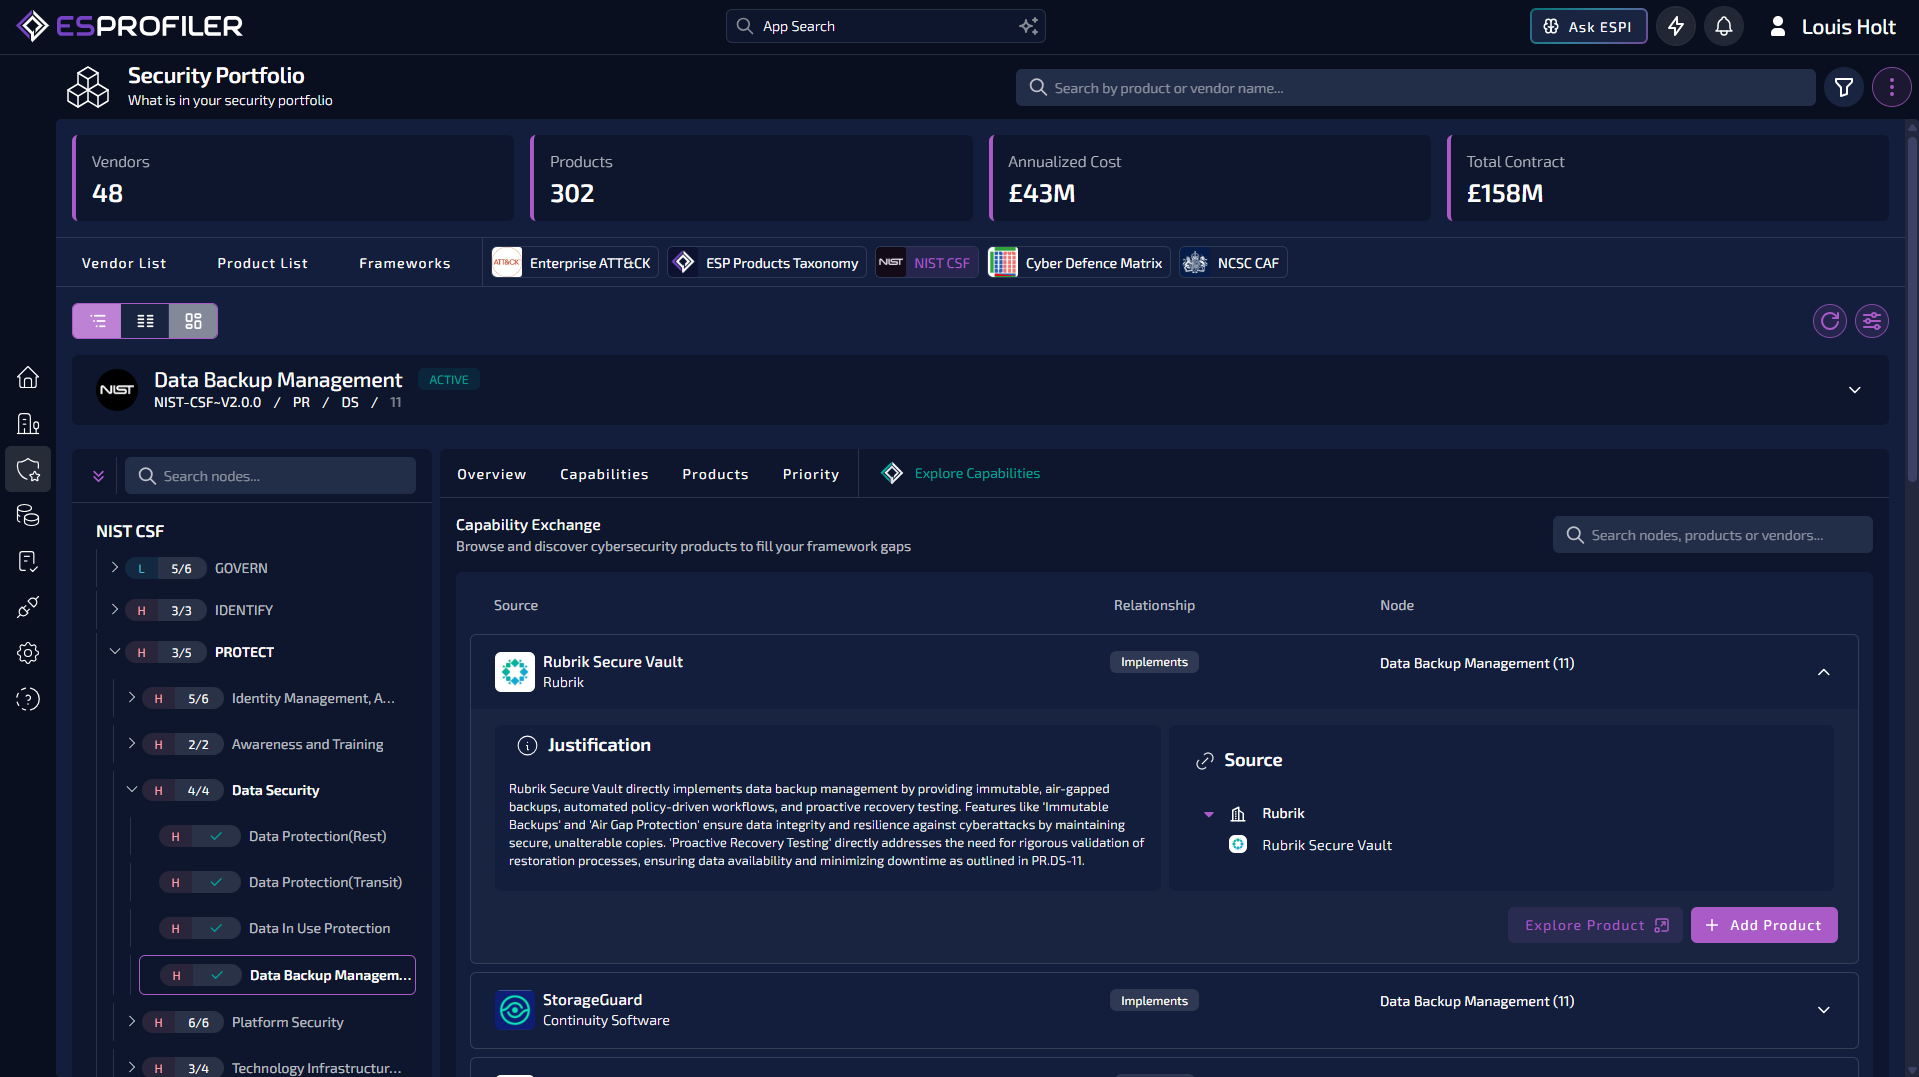The image size is (1919, 1077).
Task: Open the security portfolio sidebar icon
Action: [x=28, y=469]
